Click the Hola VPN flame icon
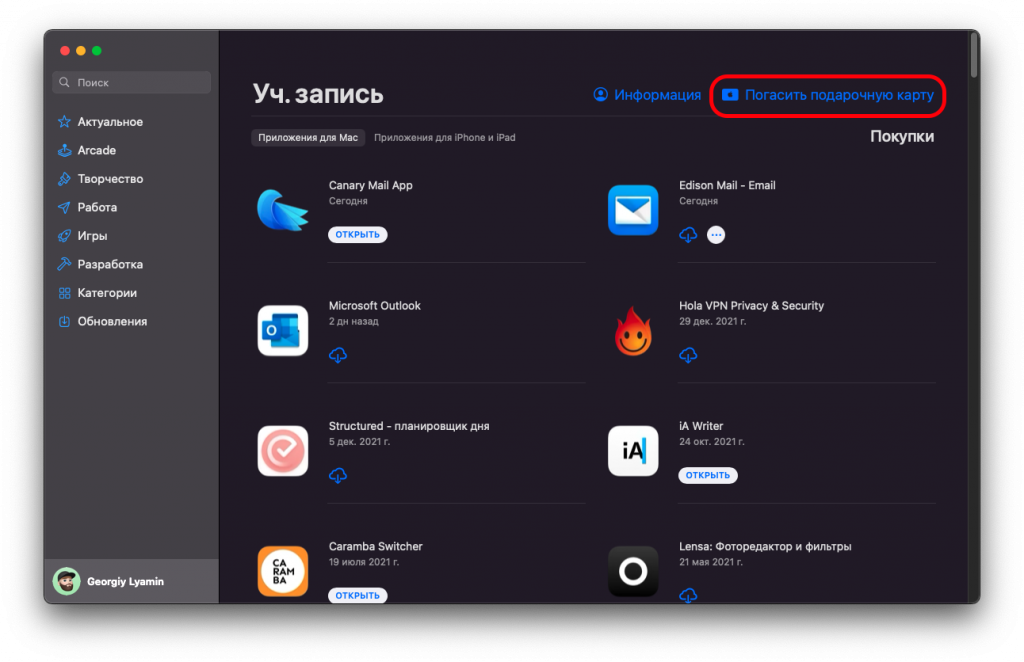 633,331
